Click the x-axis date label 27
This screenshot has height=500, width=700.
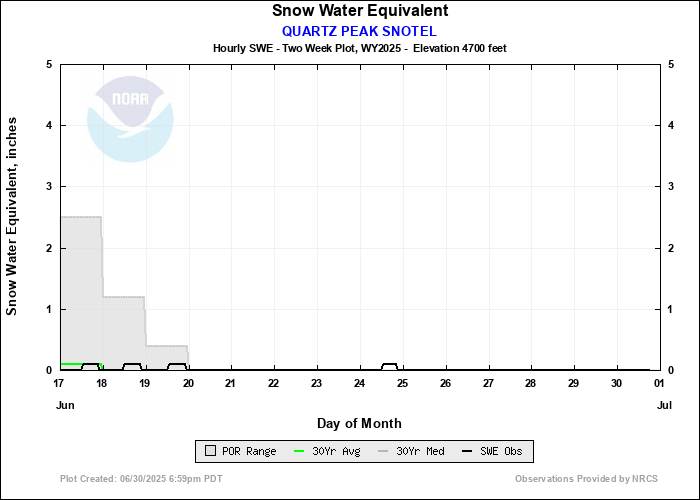pyautogui.click(x=488, y=384)
